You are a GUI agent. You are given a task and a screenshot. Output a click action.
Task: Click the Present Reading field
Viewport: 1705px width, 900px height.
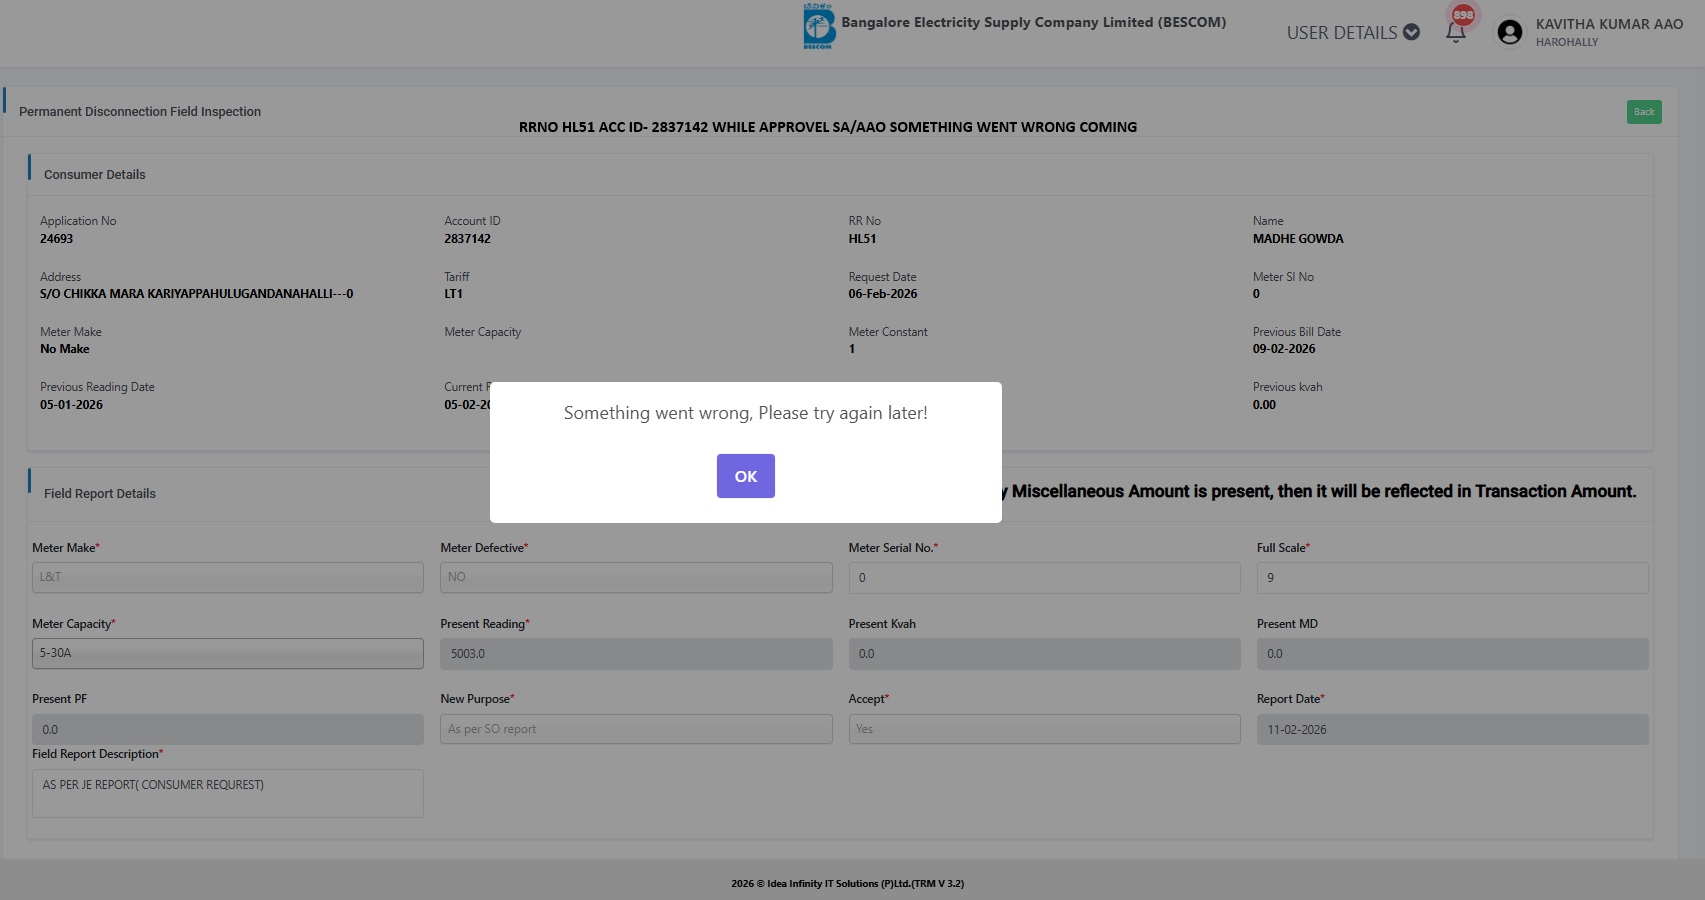636,654
